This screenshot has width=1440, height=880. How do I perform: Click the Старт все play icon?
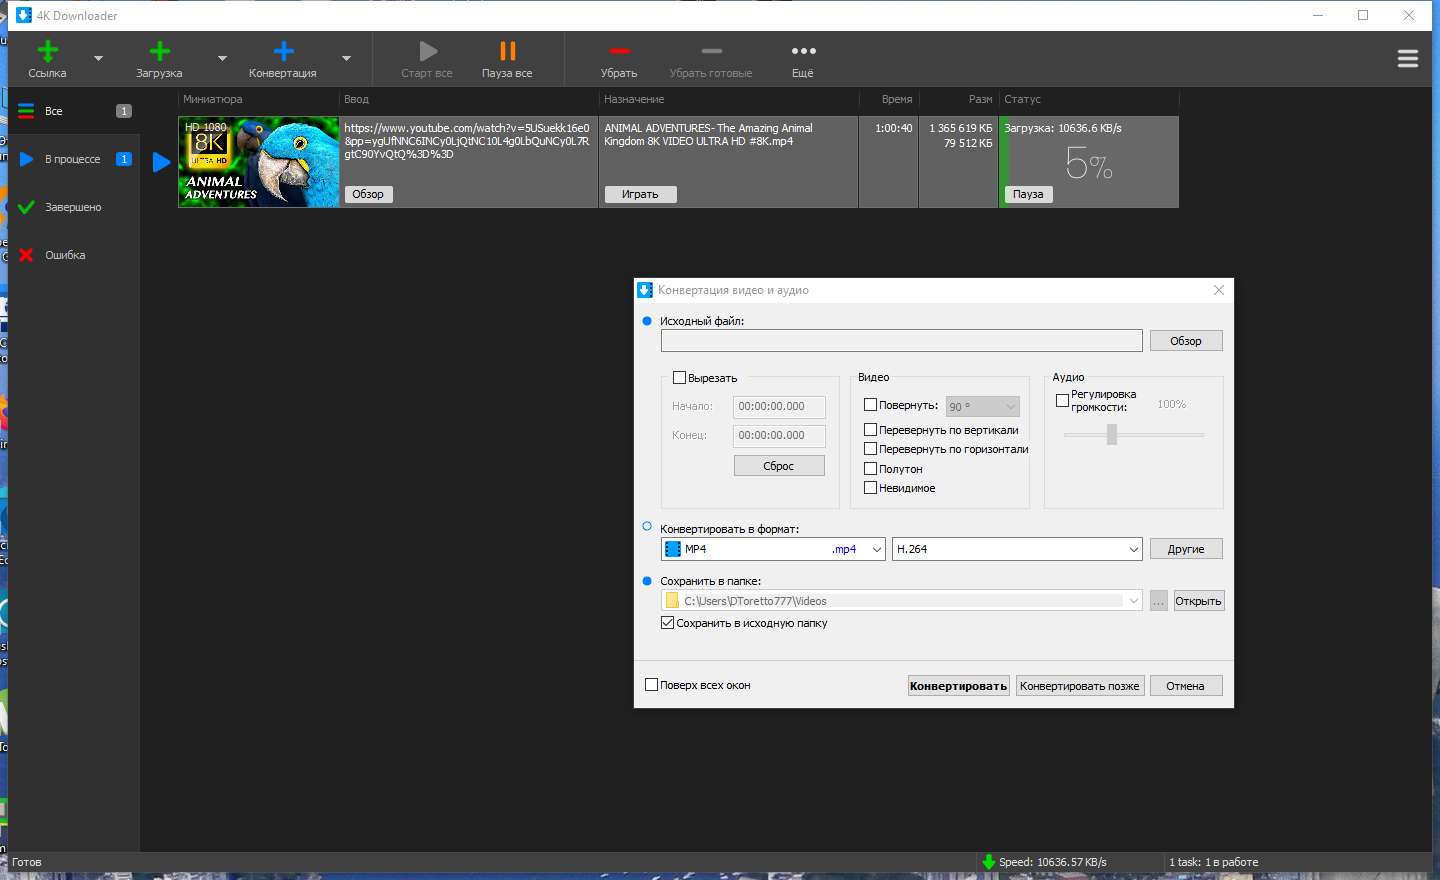pos(428,51)
